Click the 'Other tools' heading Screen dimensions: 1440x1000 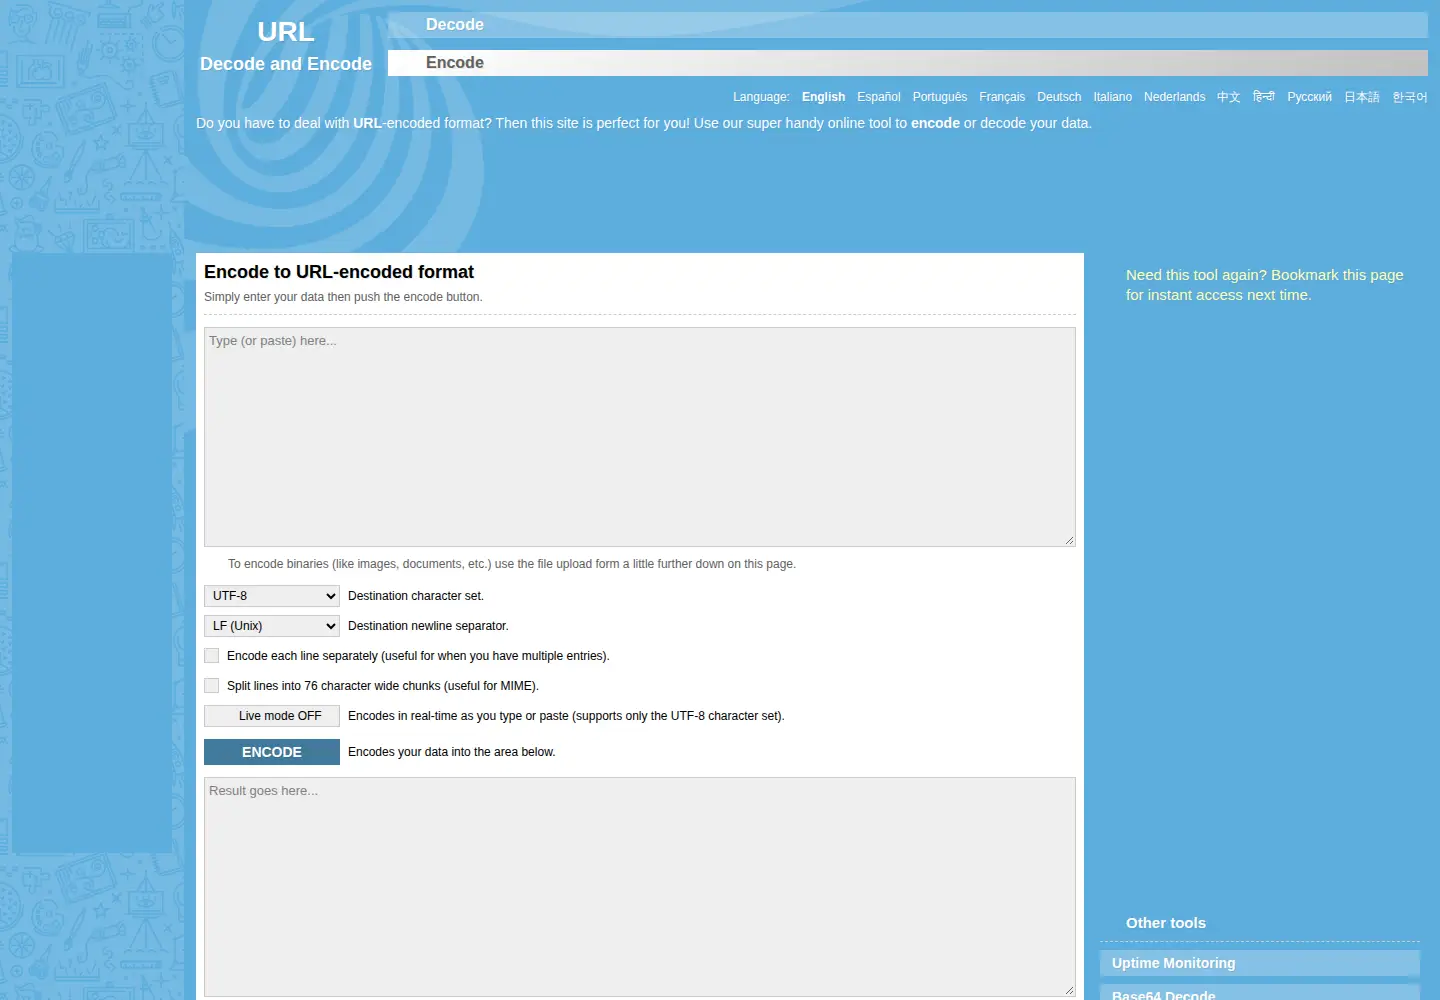click(x=1166, y=923)
